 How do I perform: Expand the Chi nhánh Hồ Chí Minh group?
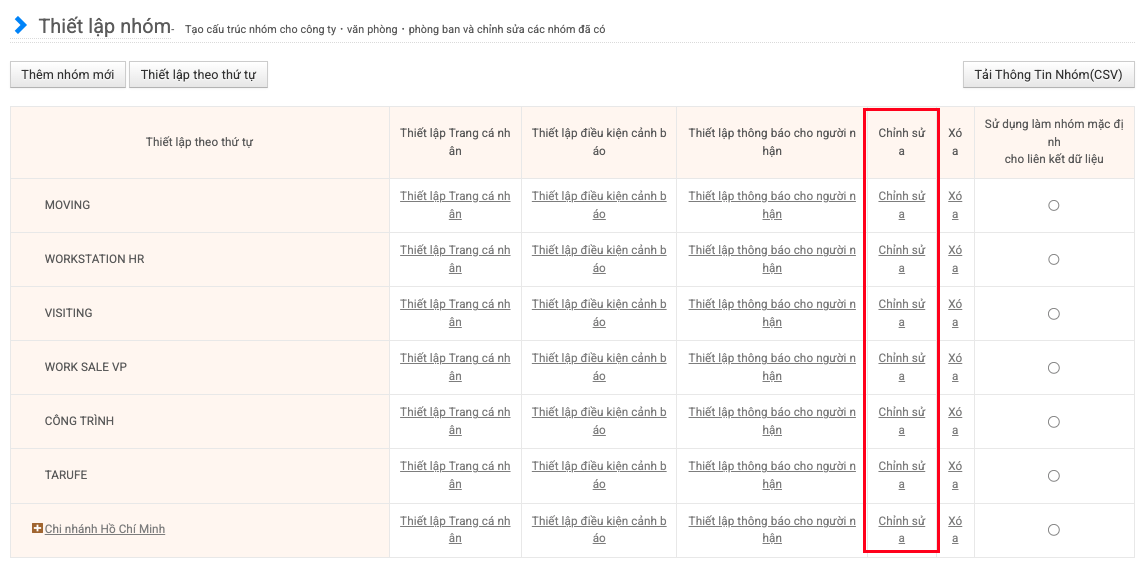tap(37, 528)
